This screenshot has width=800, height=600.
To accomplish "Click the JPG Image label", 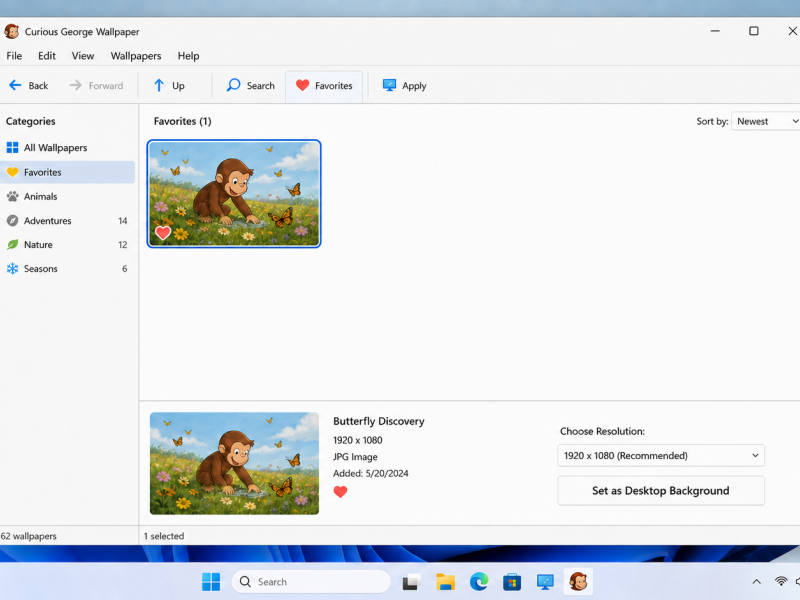I will 355,457.
